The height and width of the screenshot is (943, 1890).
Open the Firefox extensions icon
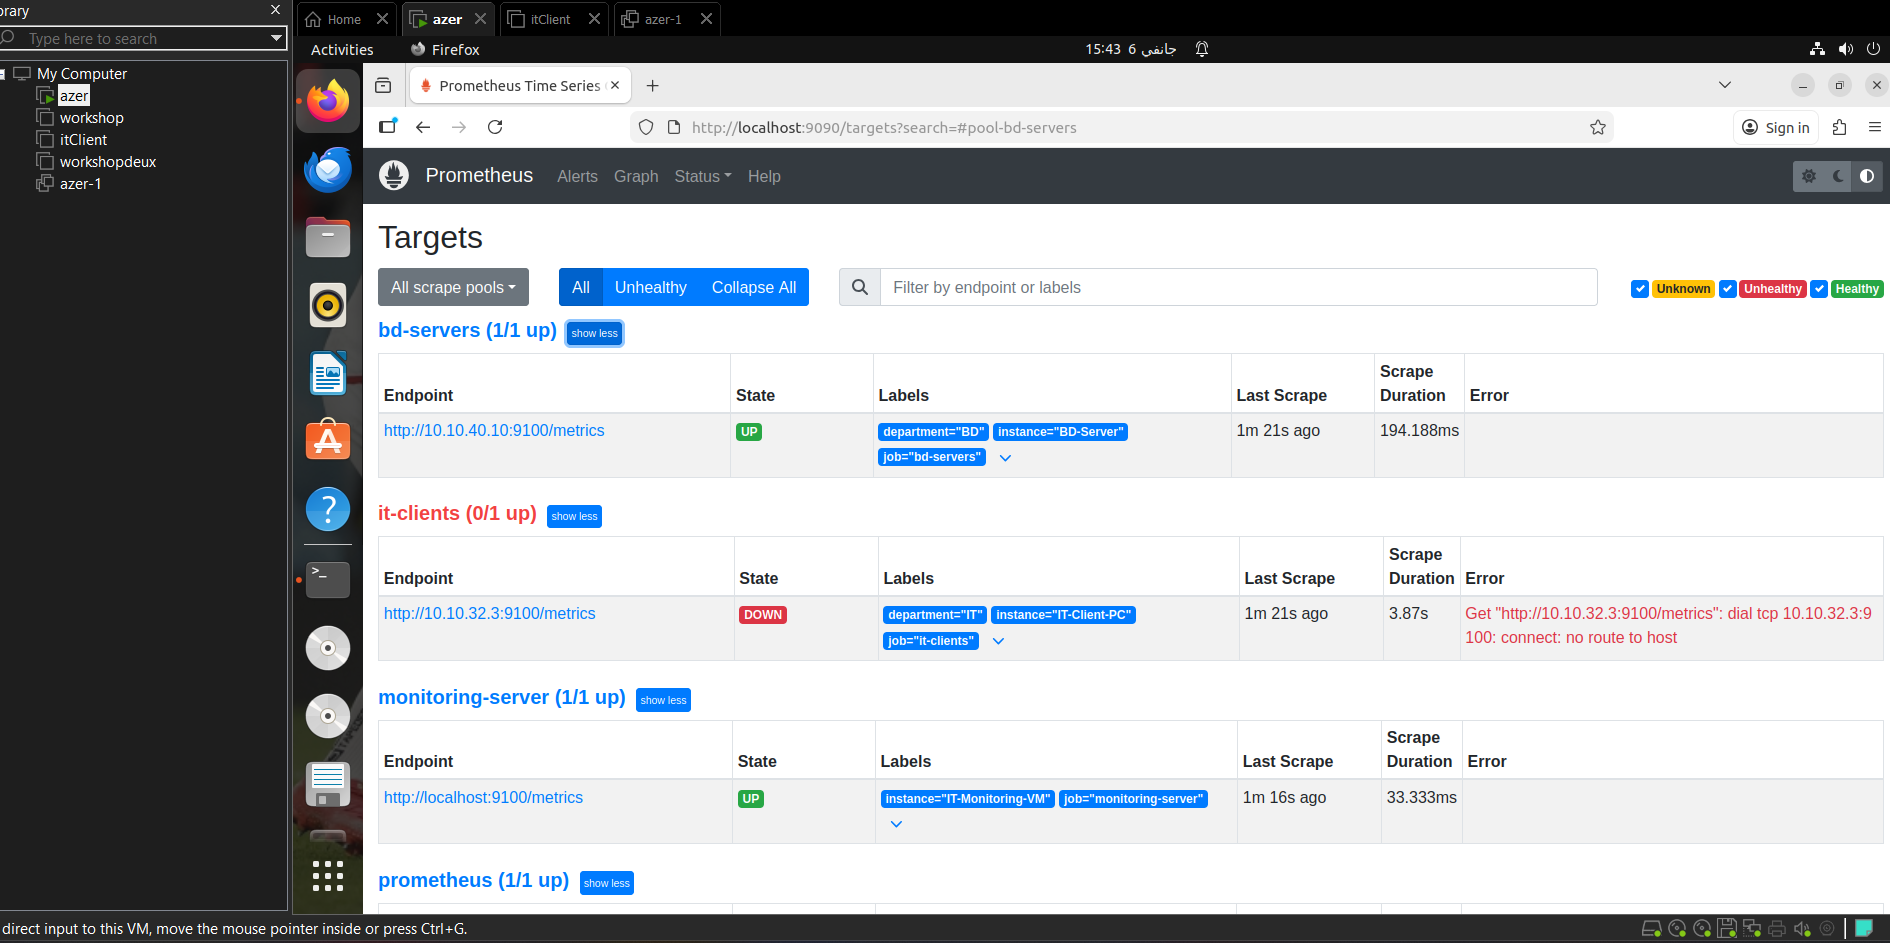pos(1839,127)
